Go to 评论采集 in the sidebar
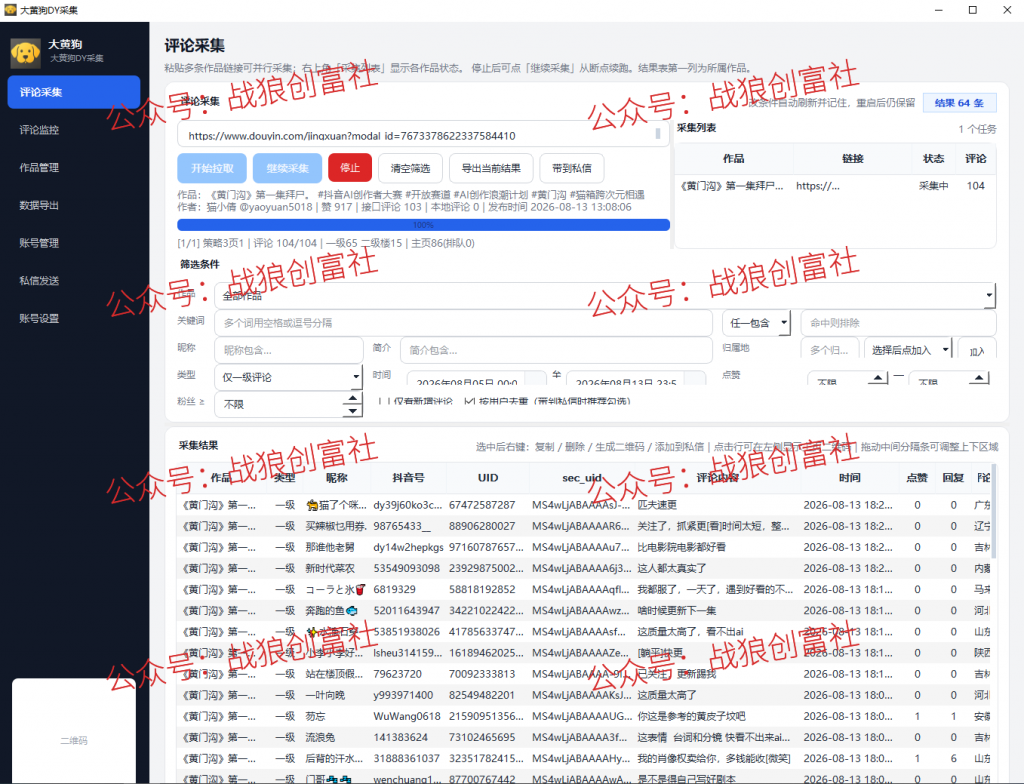Image resolution: width=1024 pixels, height=784 pixels. pos(74,92)
